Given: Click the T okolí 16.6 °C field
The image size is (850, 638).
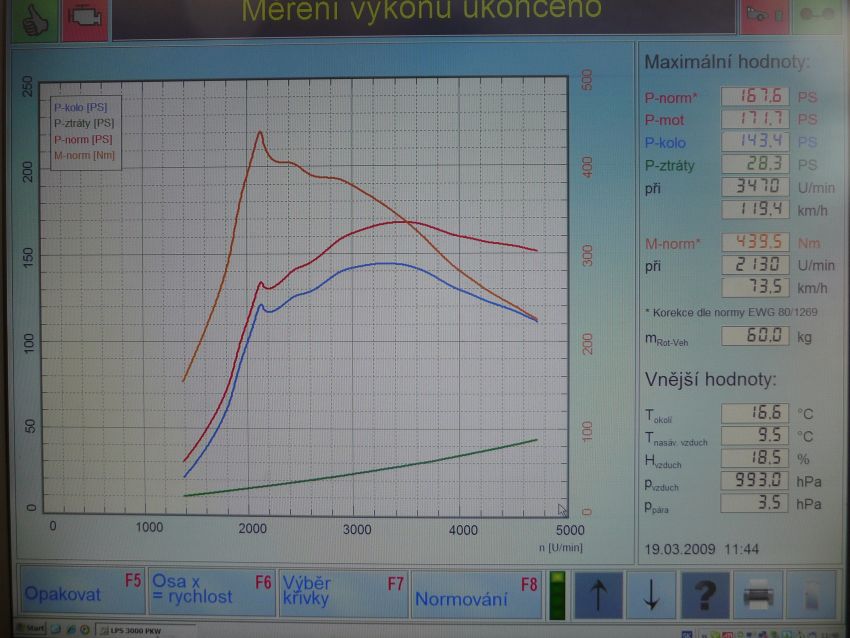Looking at the screenshot, I should 755,413.
